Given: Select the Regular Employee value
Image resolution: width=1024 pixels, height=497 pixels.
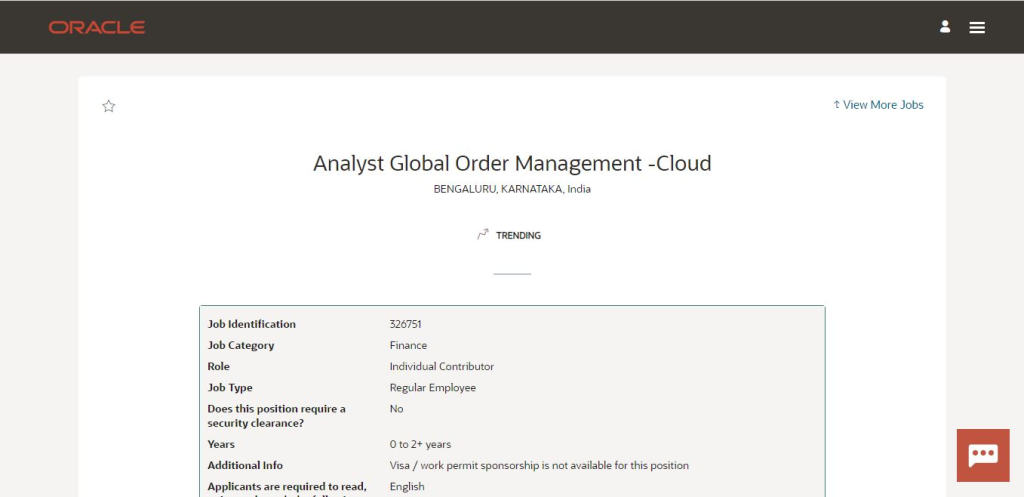Looking at the screenshot, I should [x=433, y=388].
